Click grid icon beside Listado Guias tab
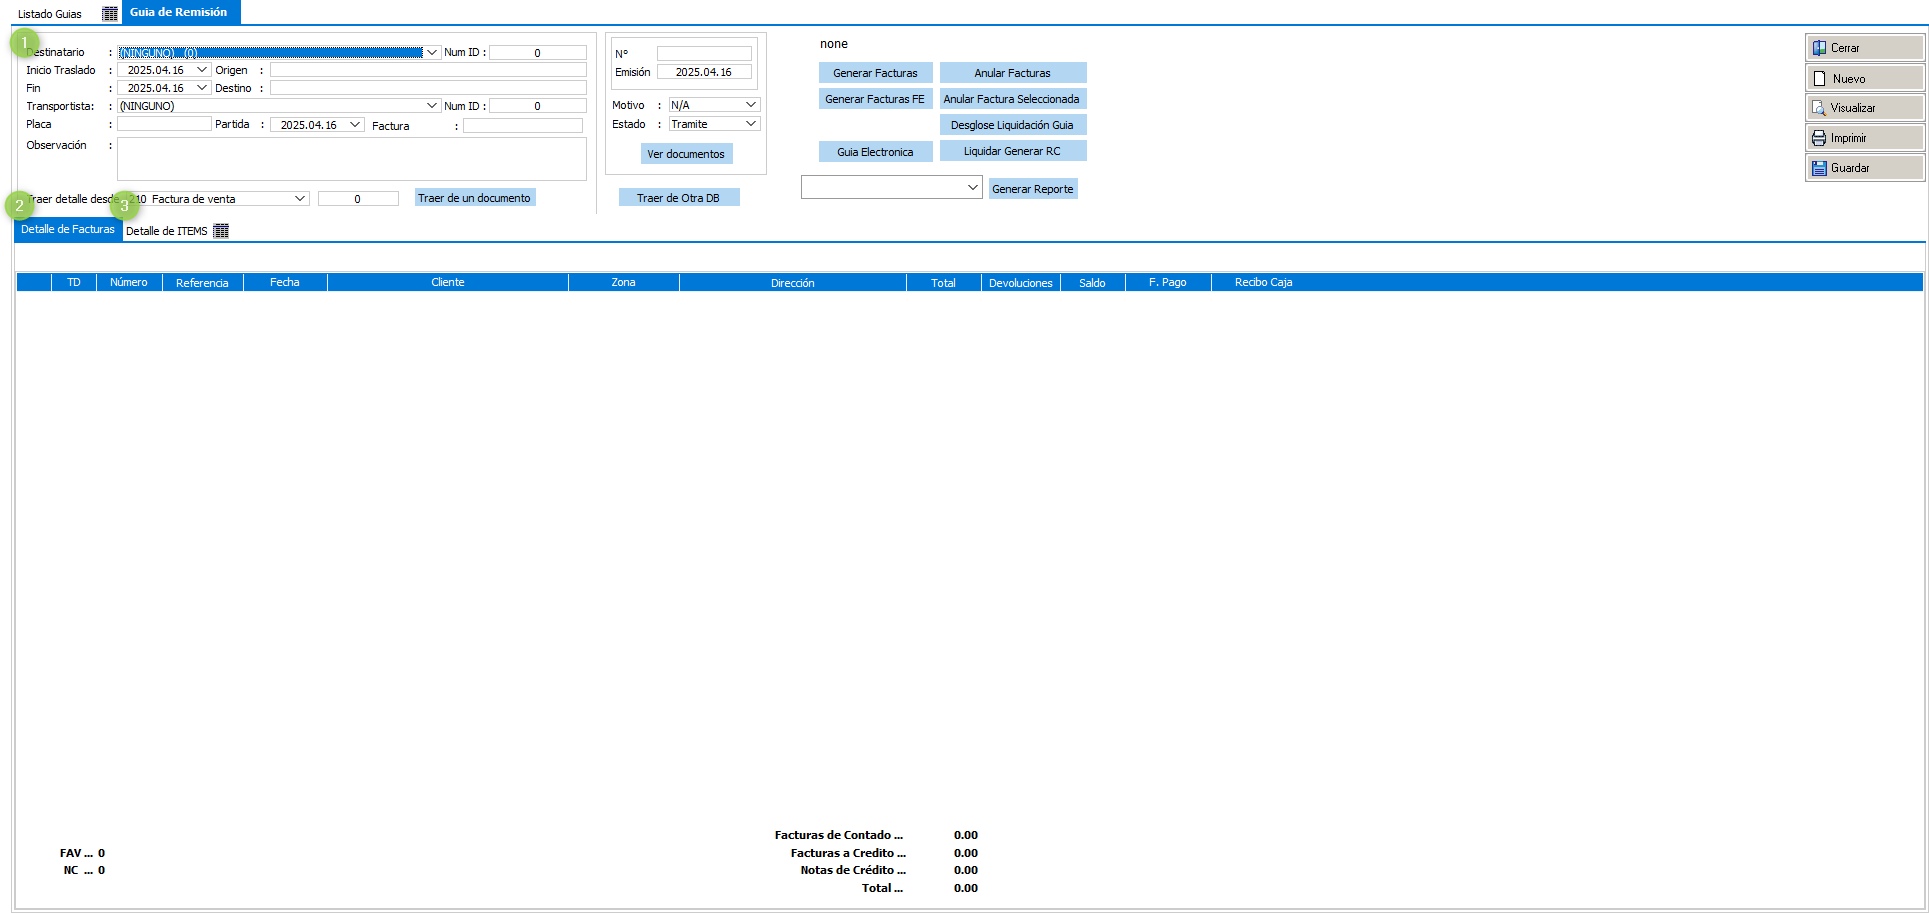Screen dimensions: 1929x913 [x=110, y=14]
